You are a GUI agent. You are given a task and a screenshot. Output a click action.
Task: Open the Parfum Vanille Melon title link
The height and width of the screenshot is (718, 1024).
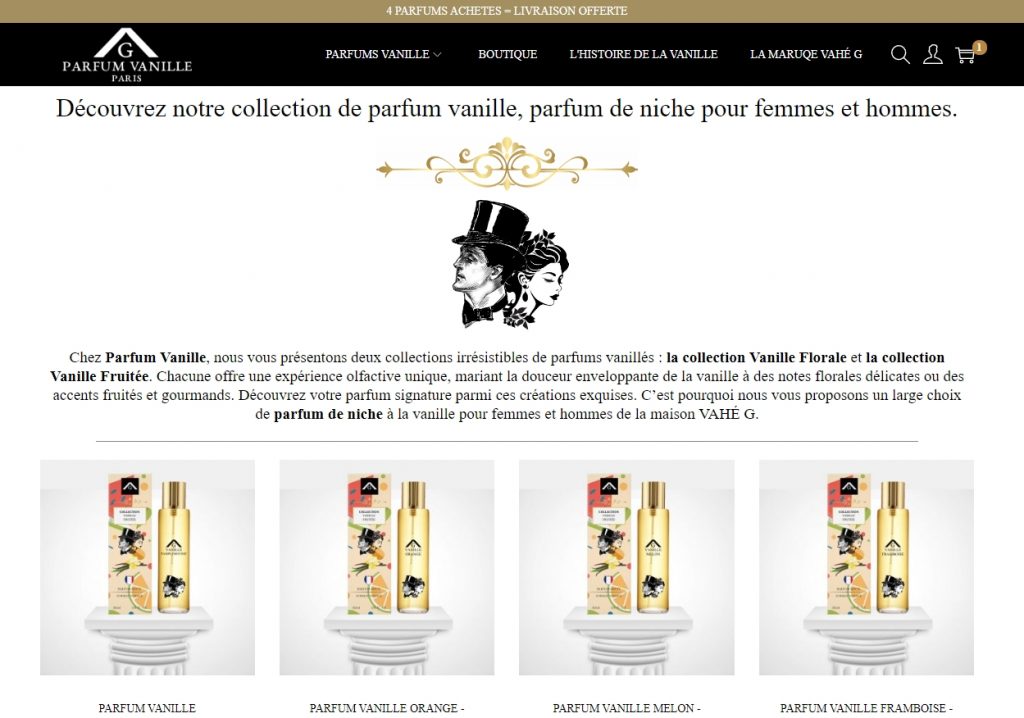[626, 708]
